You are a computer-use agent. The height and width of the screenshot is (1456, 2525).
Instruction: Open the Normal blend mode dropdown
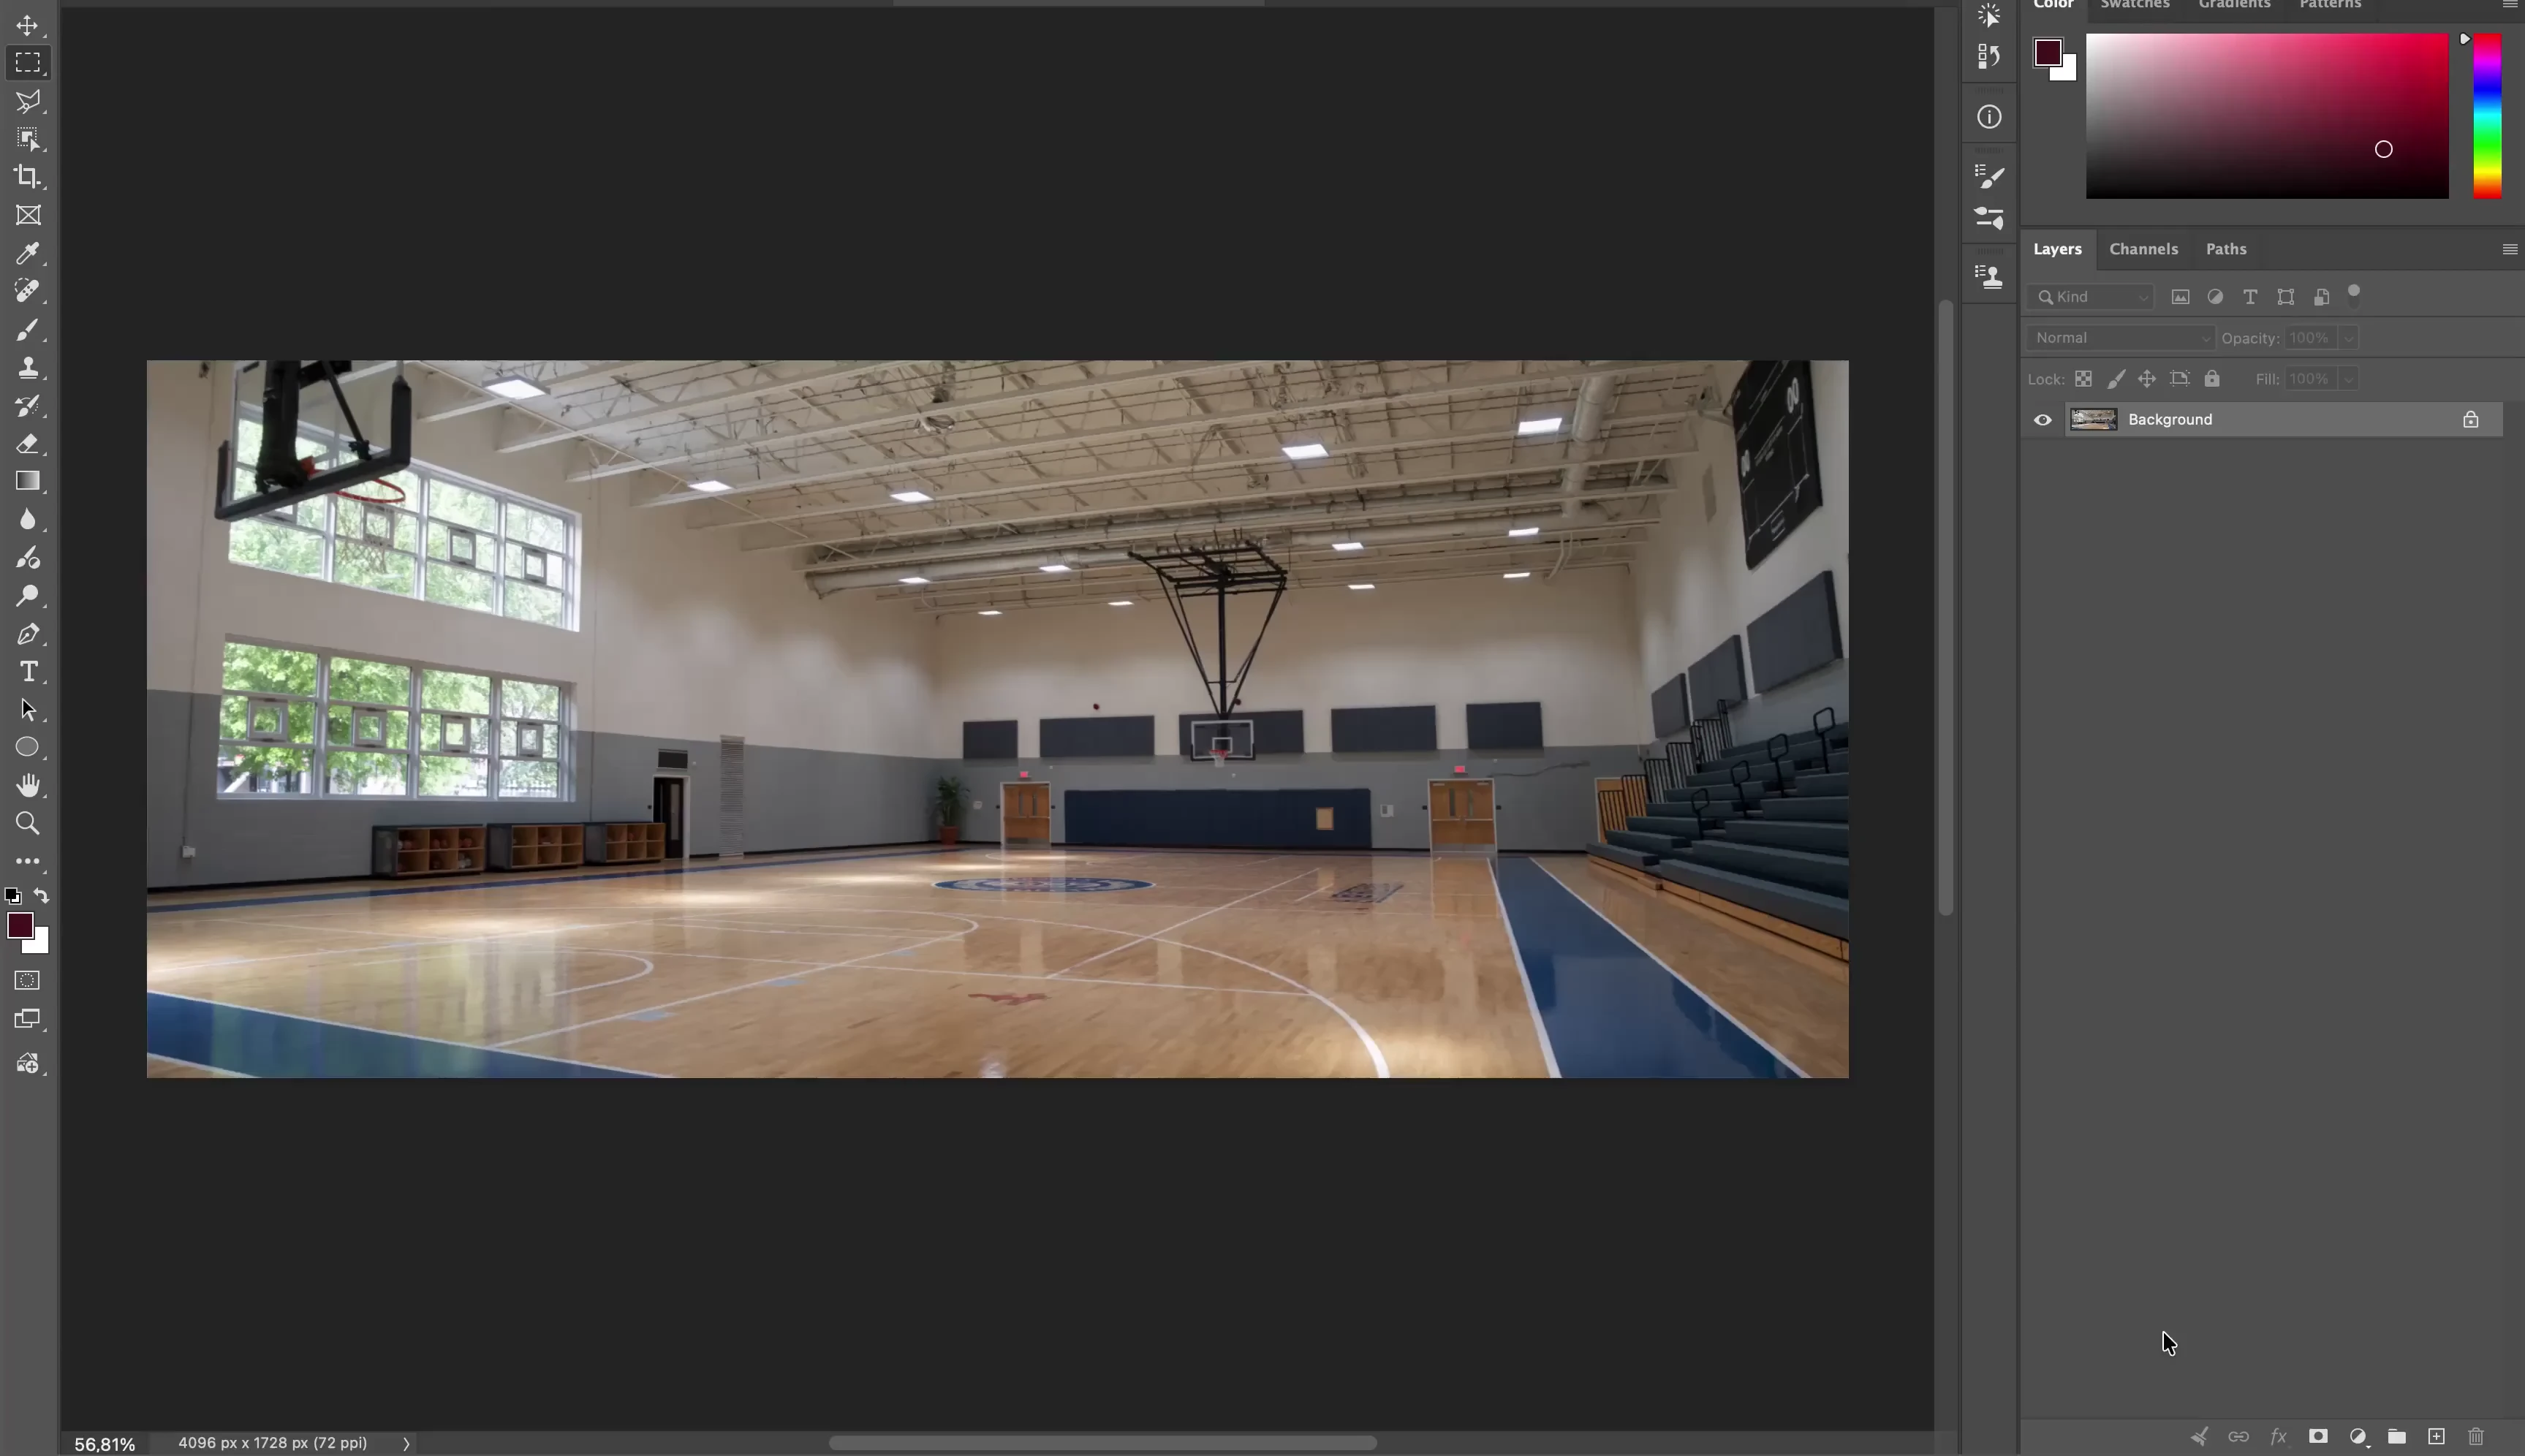(2121, 338)
